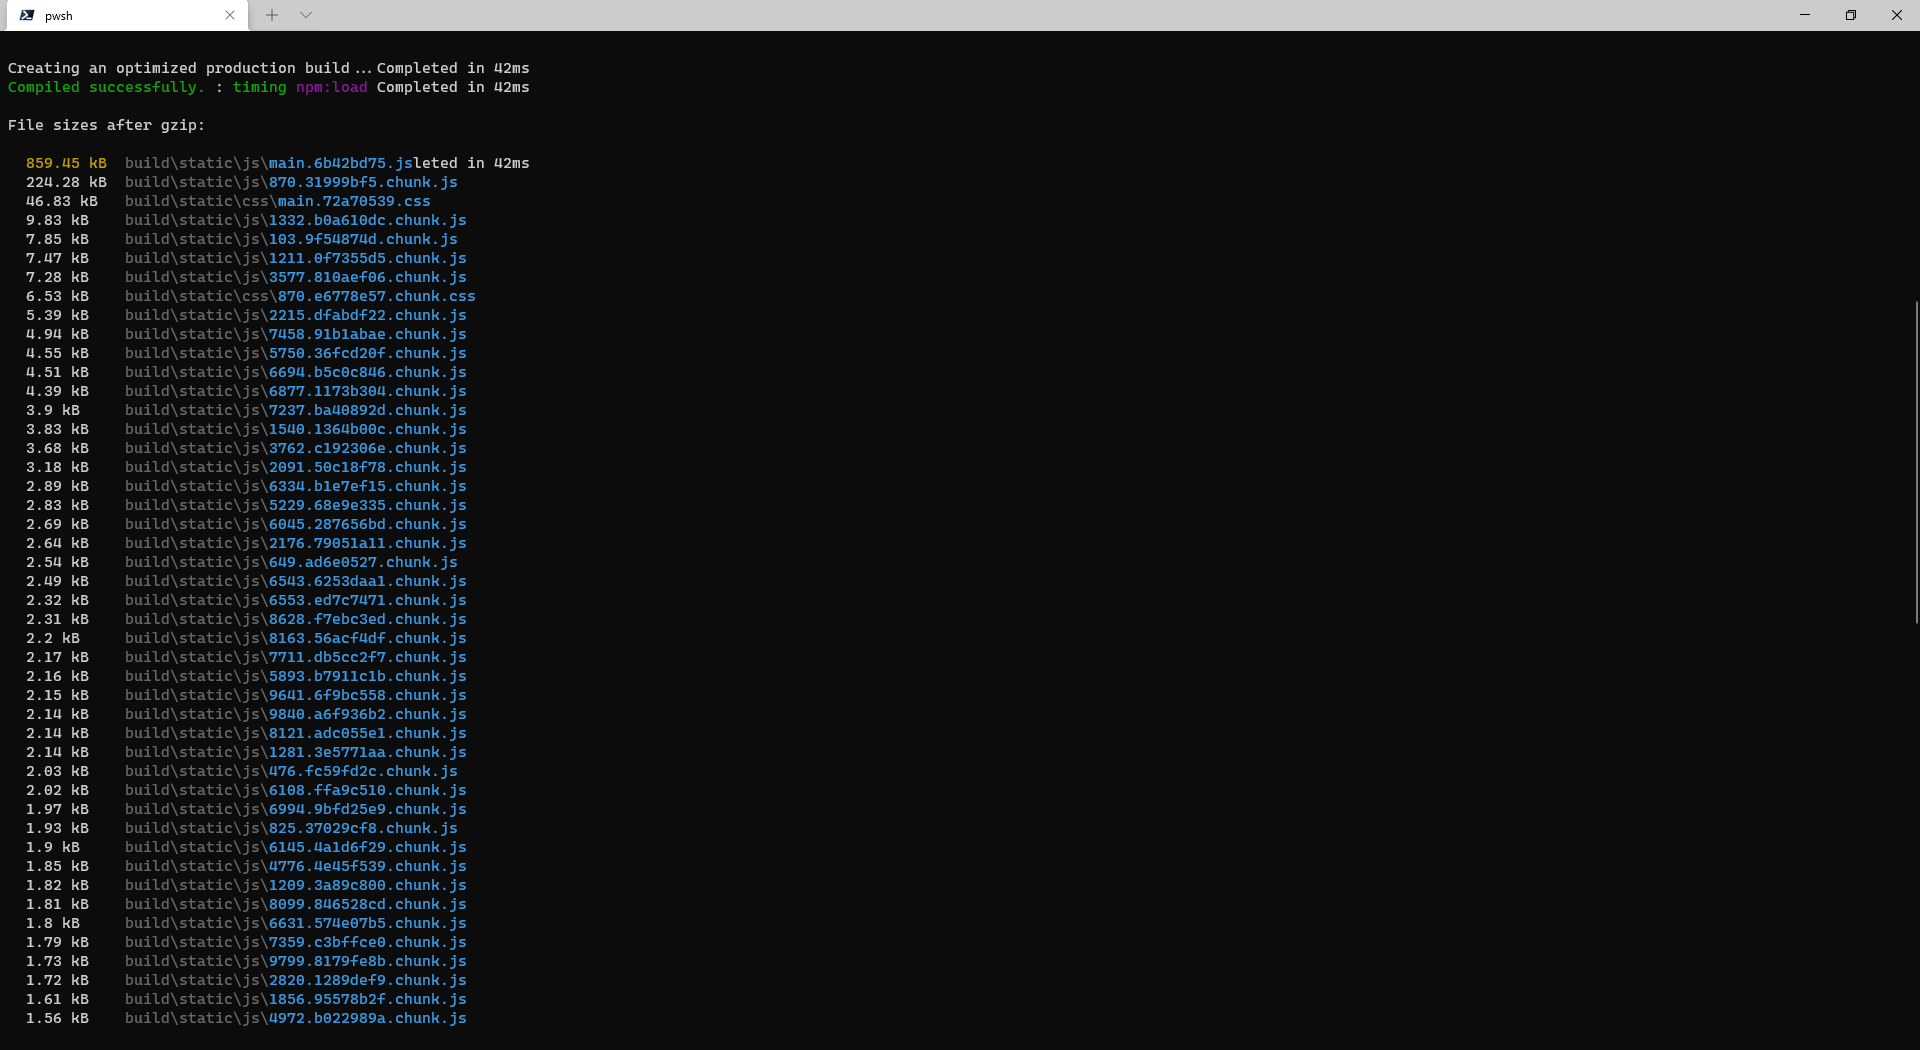Click 1211.0f7355d5.chunk.js file name
Image resolution: width=1920 pixels, height=1050 pixels.
(368, 258)
